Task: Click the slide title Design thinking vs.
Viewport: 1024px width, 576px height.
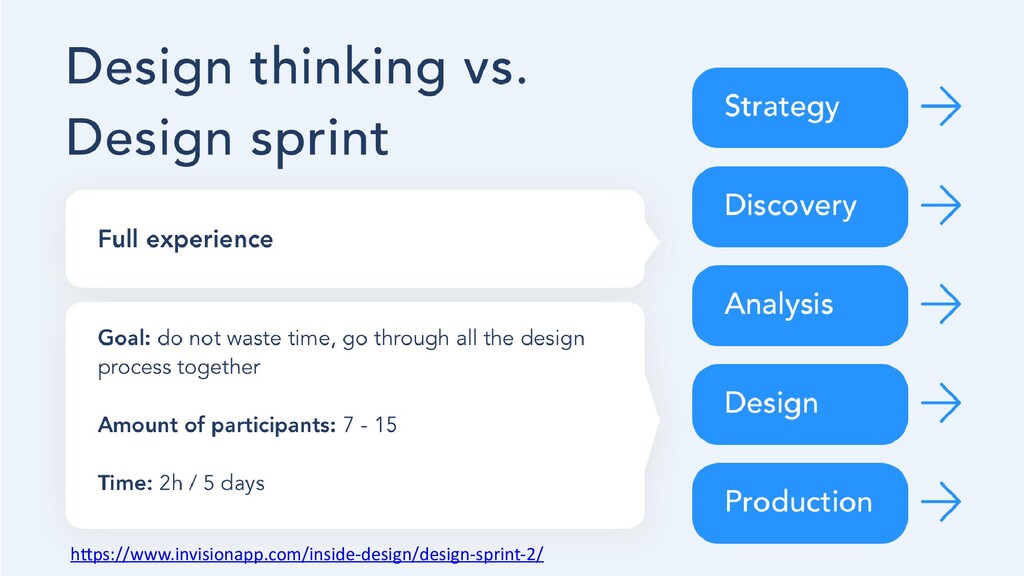Action: point(296,69)
